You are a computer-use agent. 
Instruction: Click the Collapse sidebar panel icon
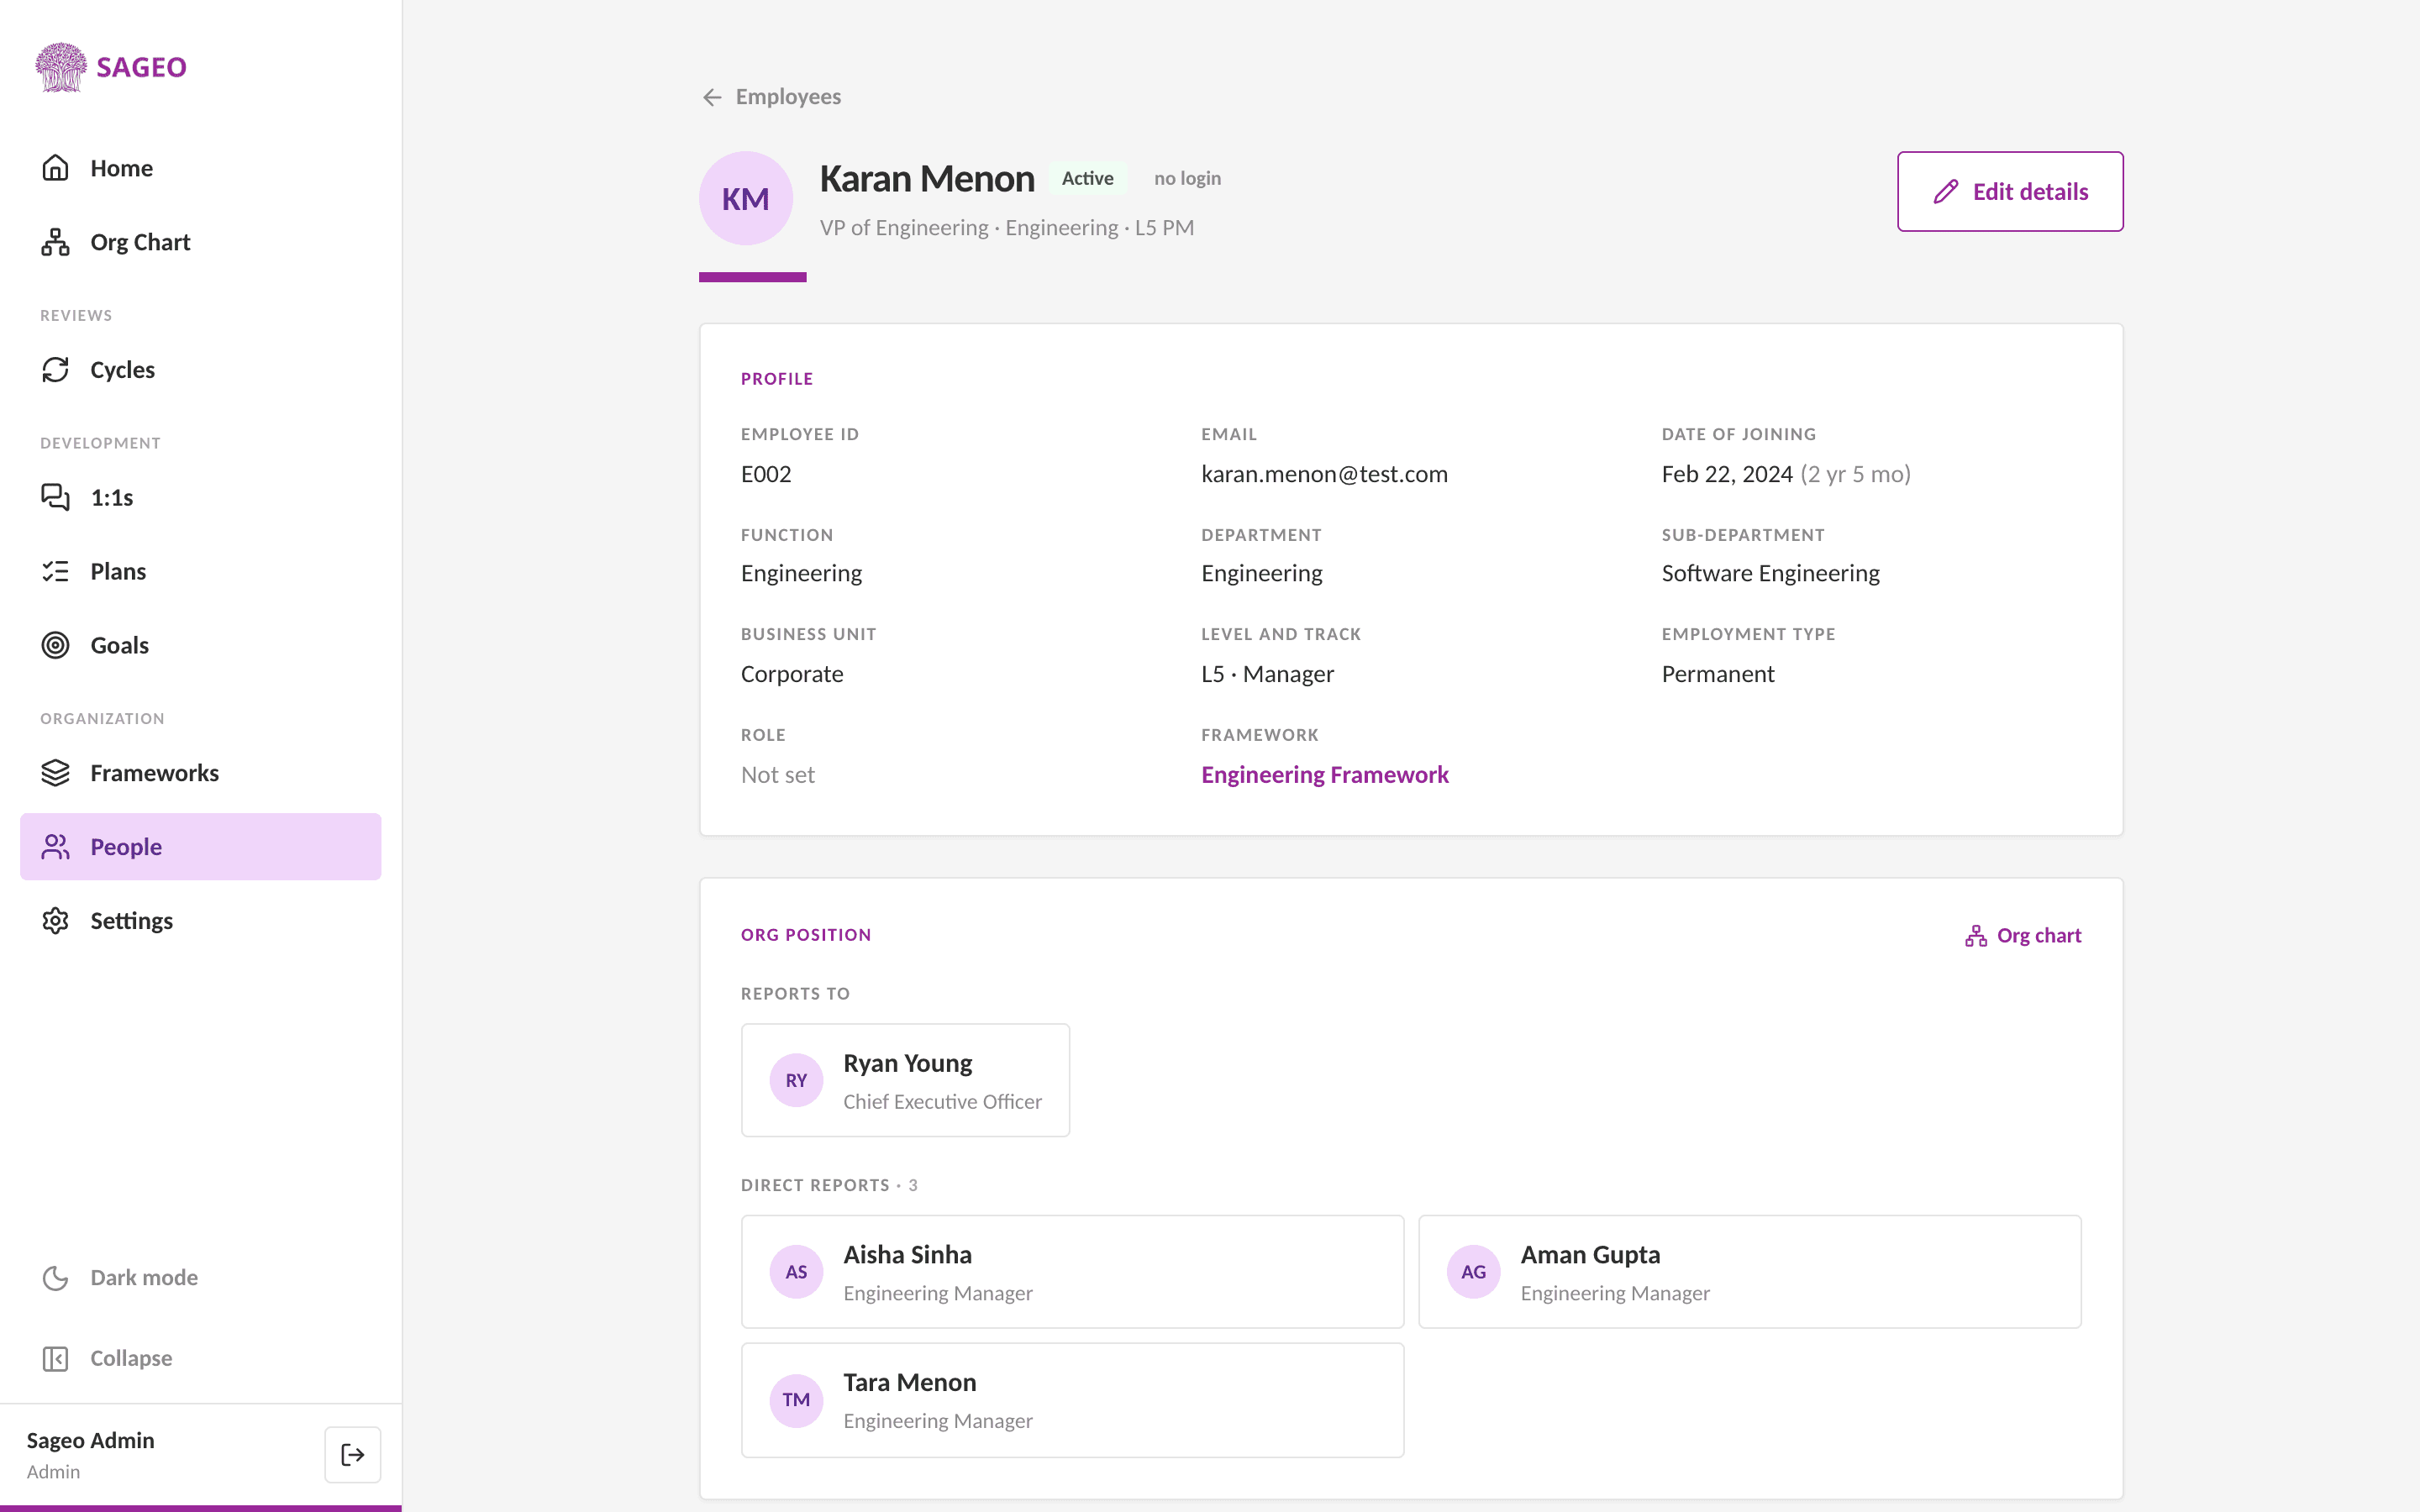pos(55,1359)
